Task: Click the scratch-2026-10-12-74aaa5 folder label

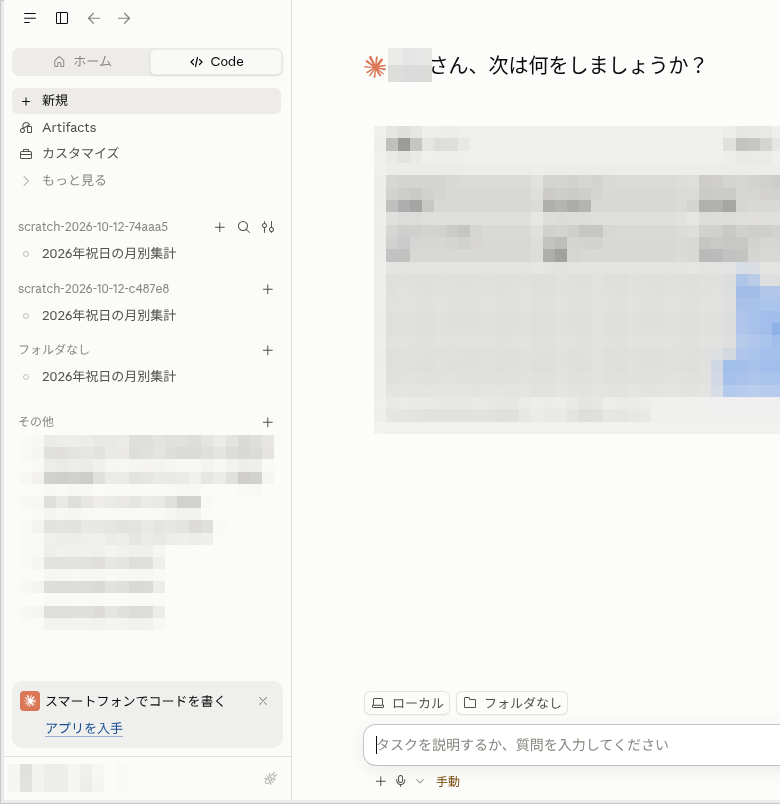Action: pos(93,227)
